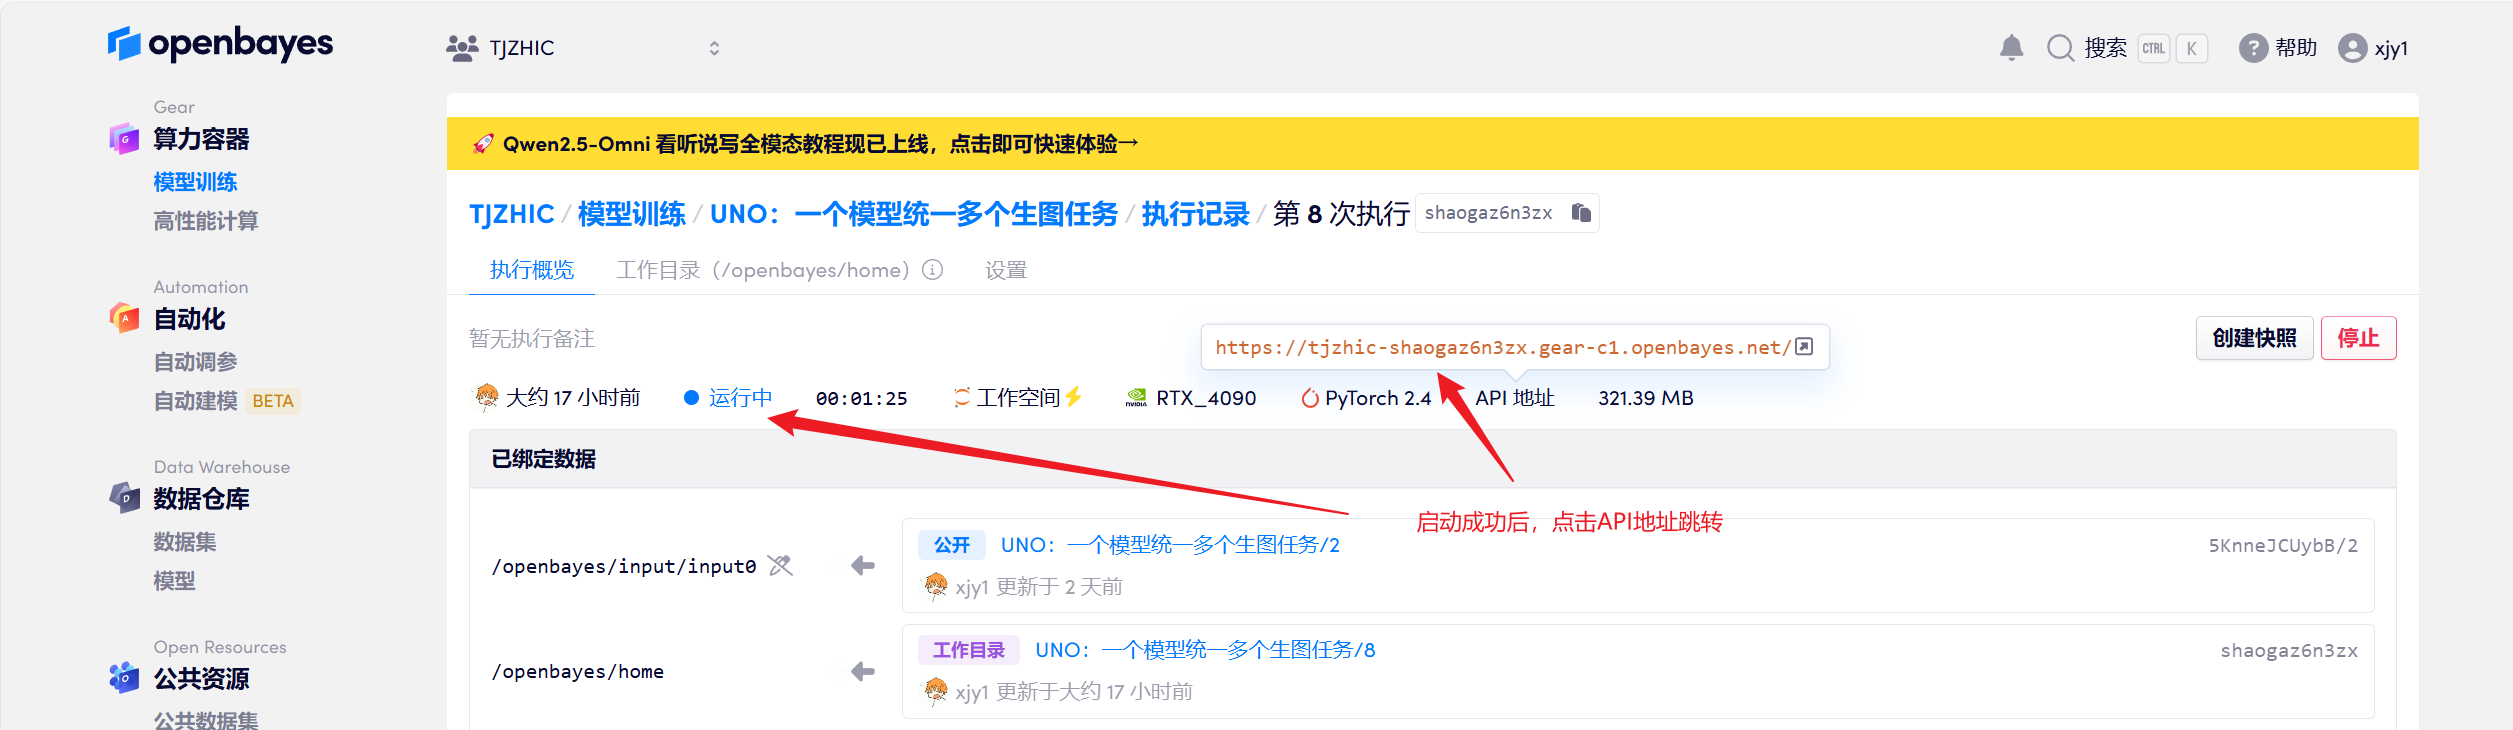2513x730 pixels.
Task: Click the 公开 tag
Action: (952, 545)
